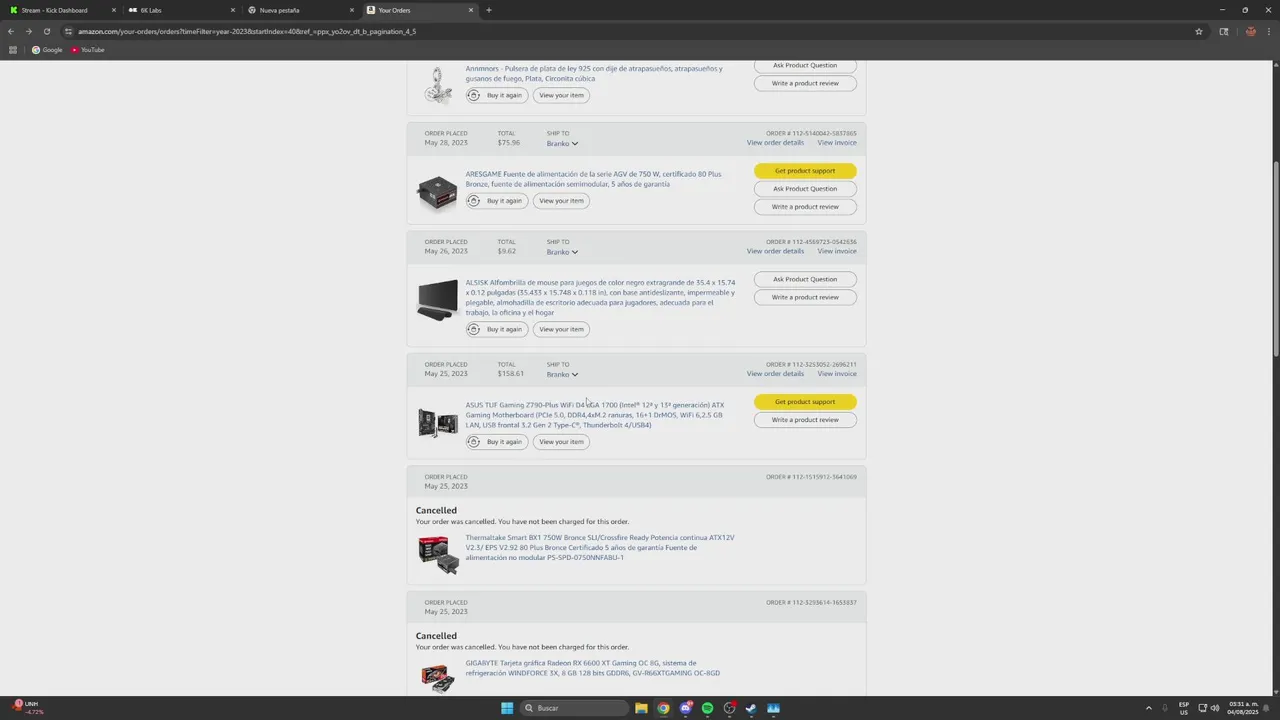Click the ASUS TUF motherboard thumbnail
The height and width of the screenshot is (720, 1280).
[437, 423]
